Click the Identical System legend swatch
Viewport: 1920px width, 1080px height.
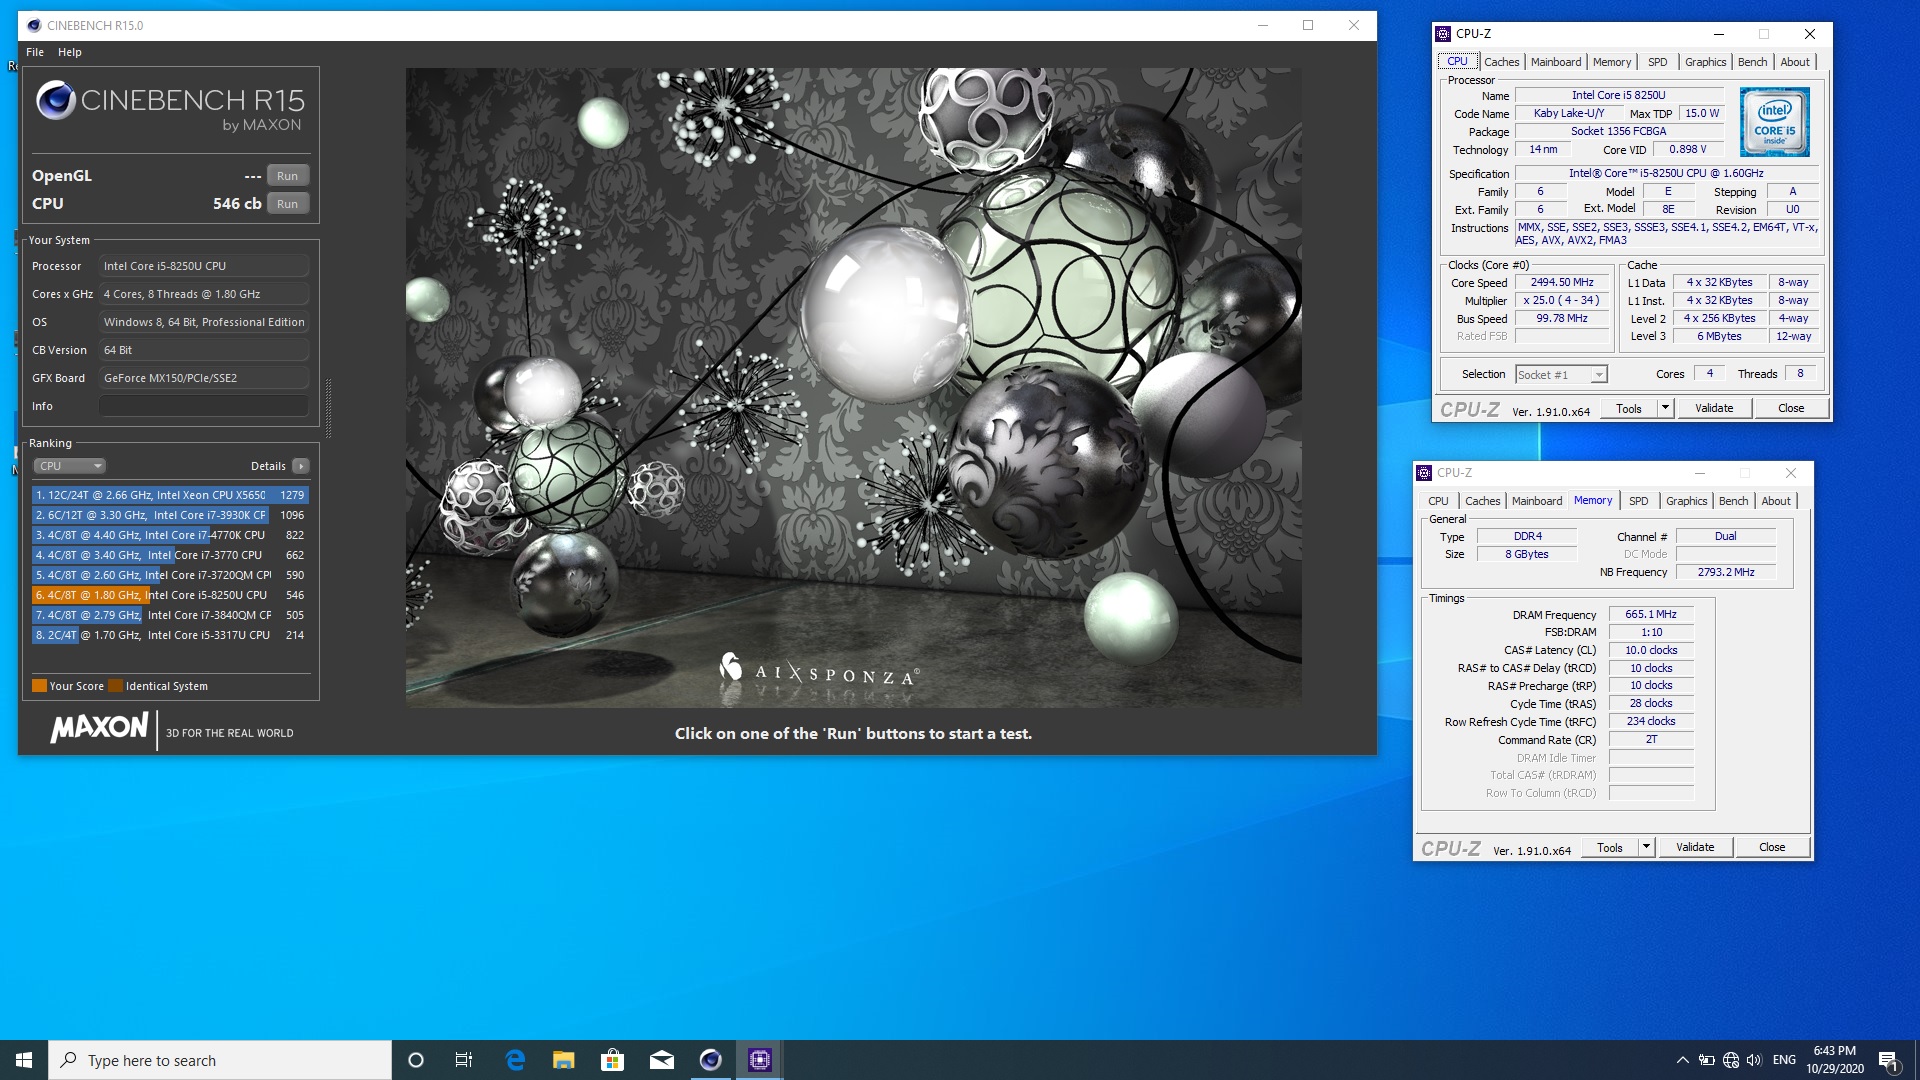click(115, 686)
